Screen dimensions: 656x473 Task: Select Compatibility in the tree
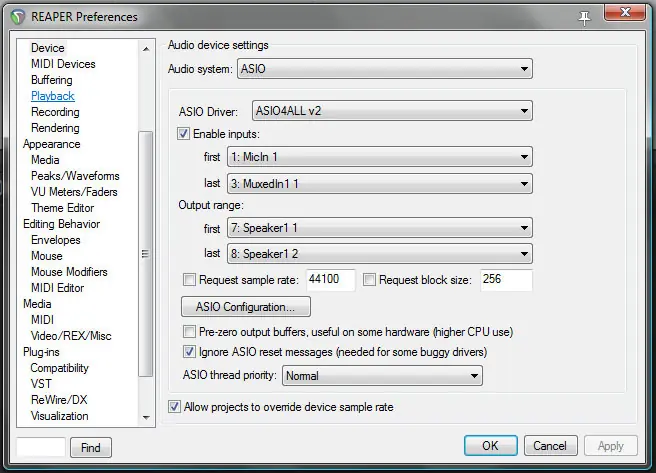pyautogui.click(x=59, y=368)
